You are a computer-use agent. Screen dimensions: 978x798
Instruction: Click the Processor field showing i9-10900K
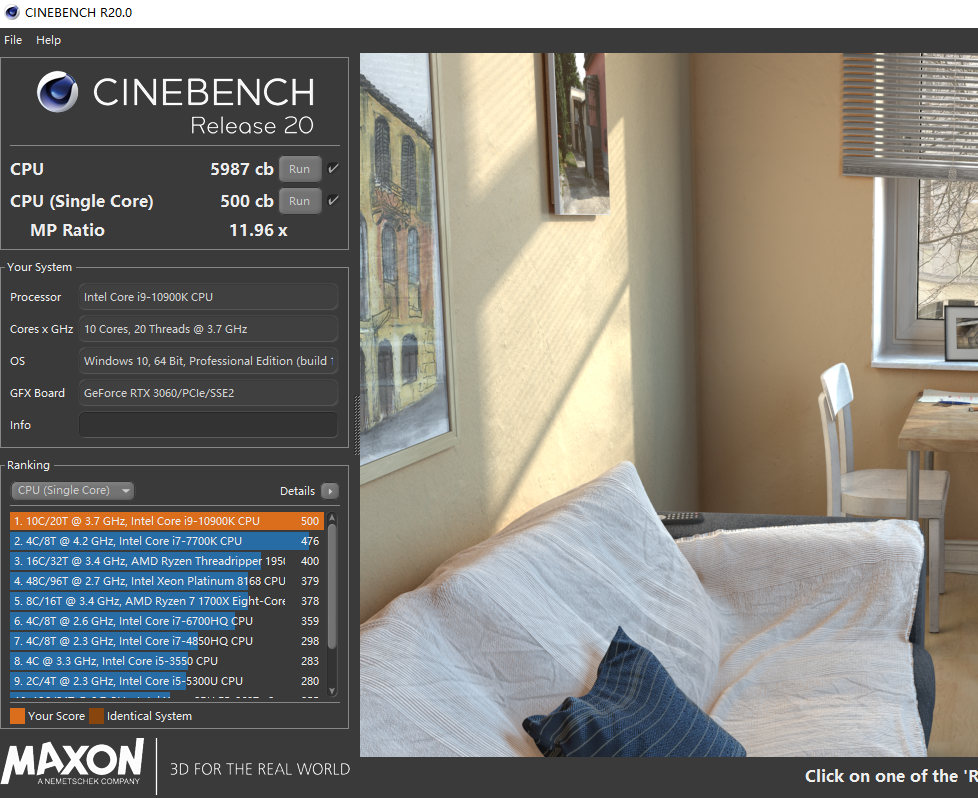(208, 297)
